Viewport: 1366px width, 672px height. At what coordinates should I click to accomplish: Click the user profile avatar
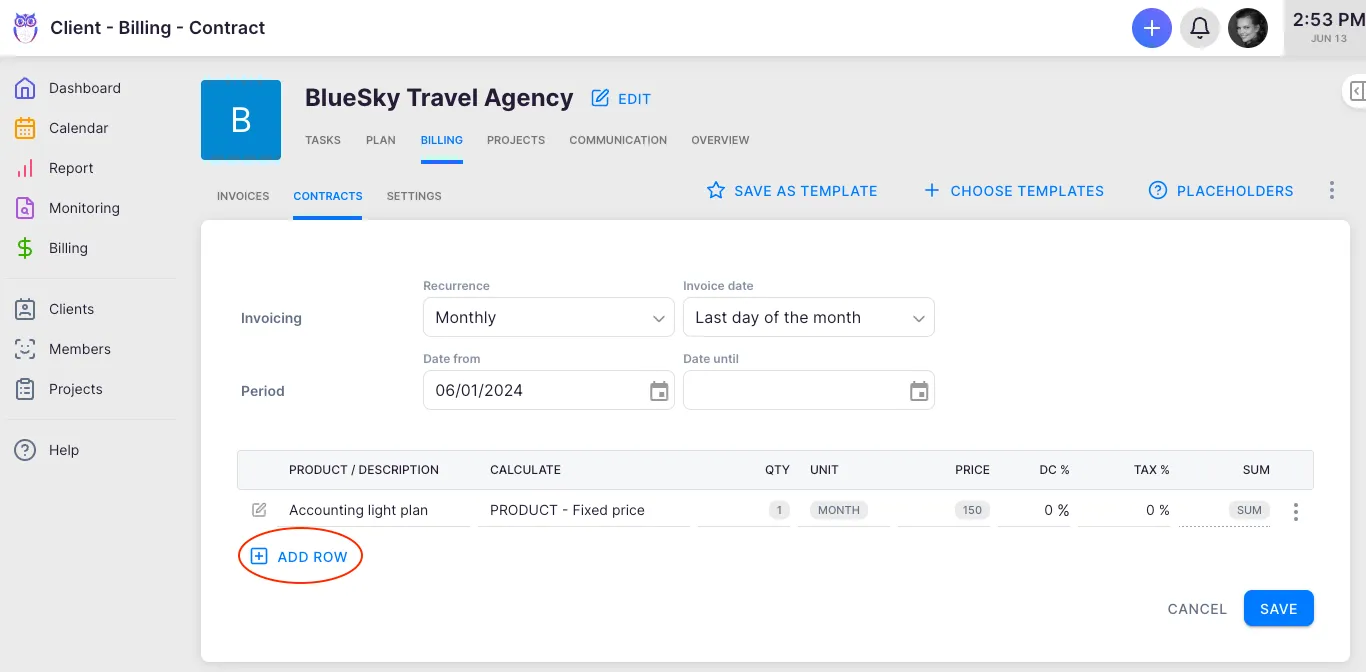click(x=1247, y=28)
